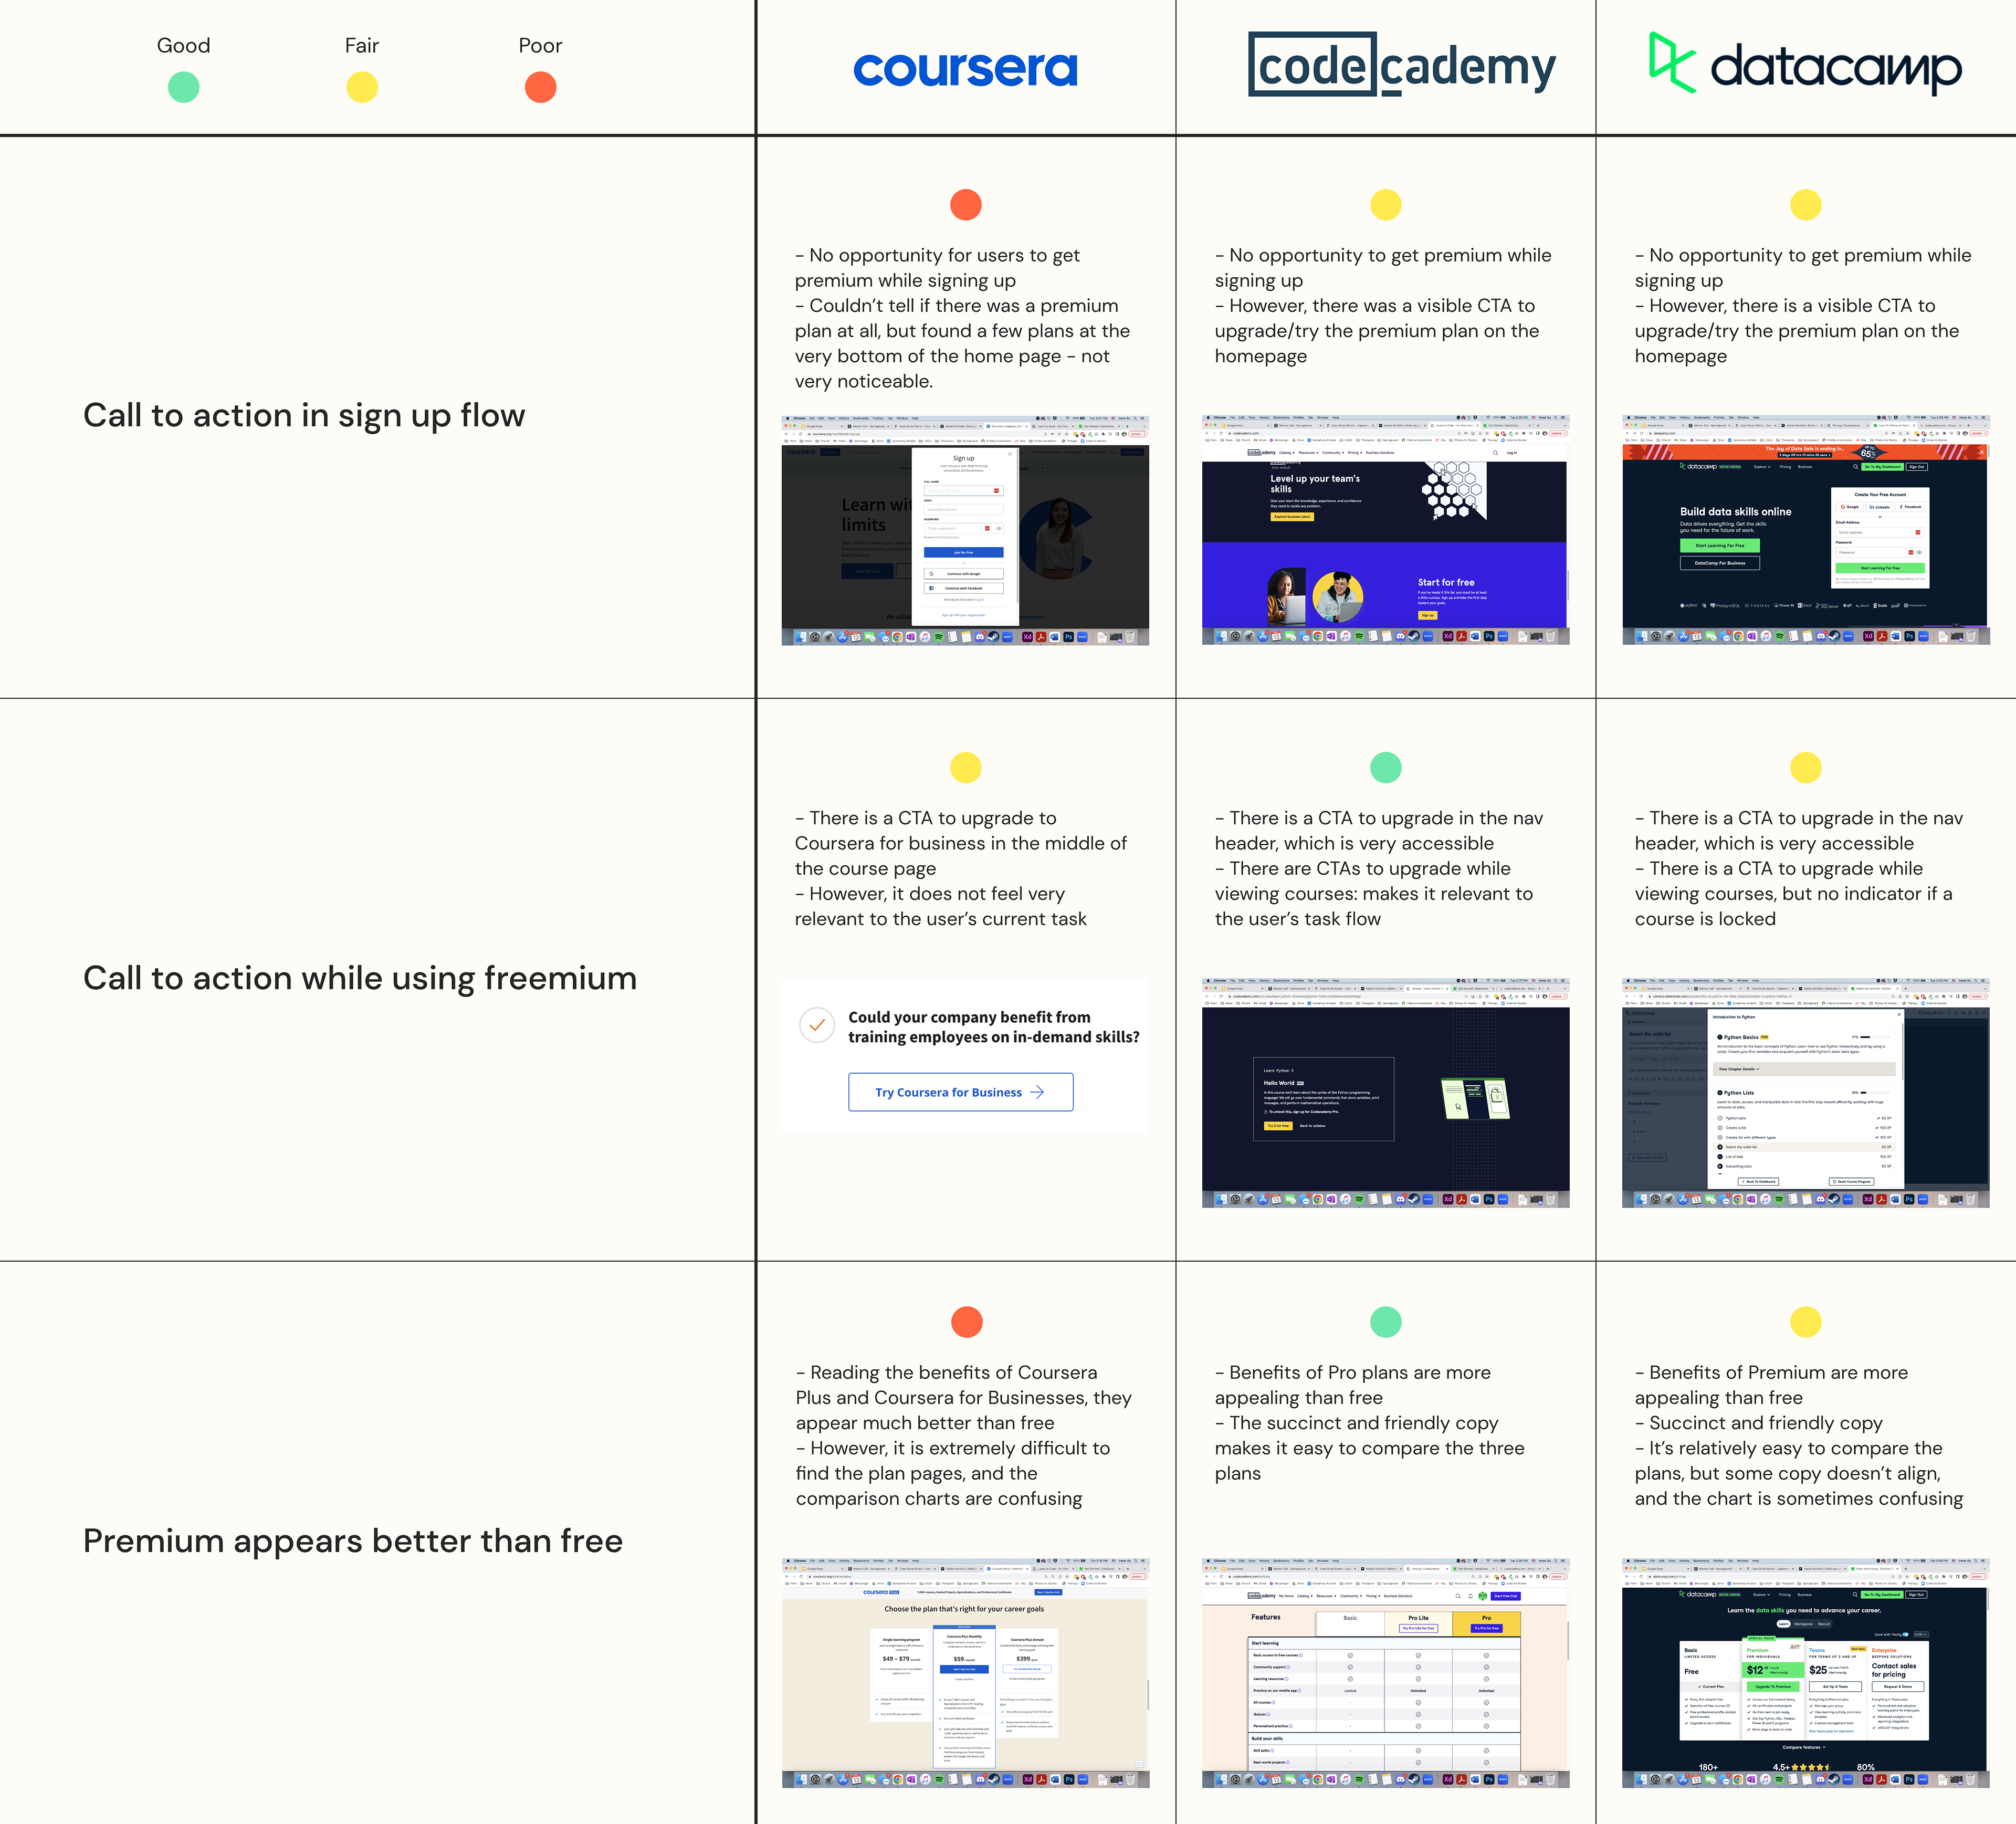Image resolution: width=2016 pixels, height=1824 pixels.
Task: Click the 'Premium appears better than free' row heading
Action: [x=353, y=1541]
